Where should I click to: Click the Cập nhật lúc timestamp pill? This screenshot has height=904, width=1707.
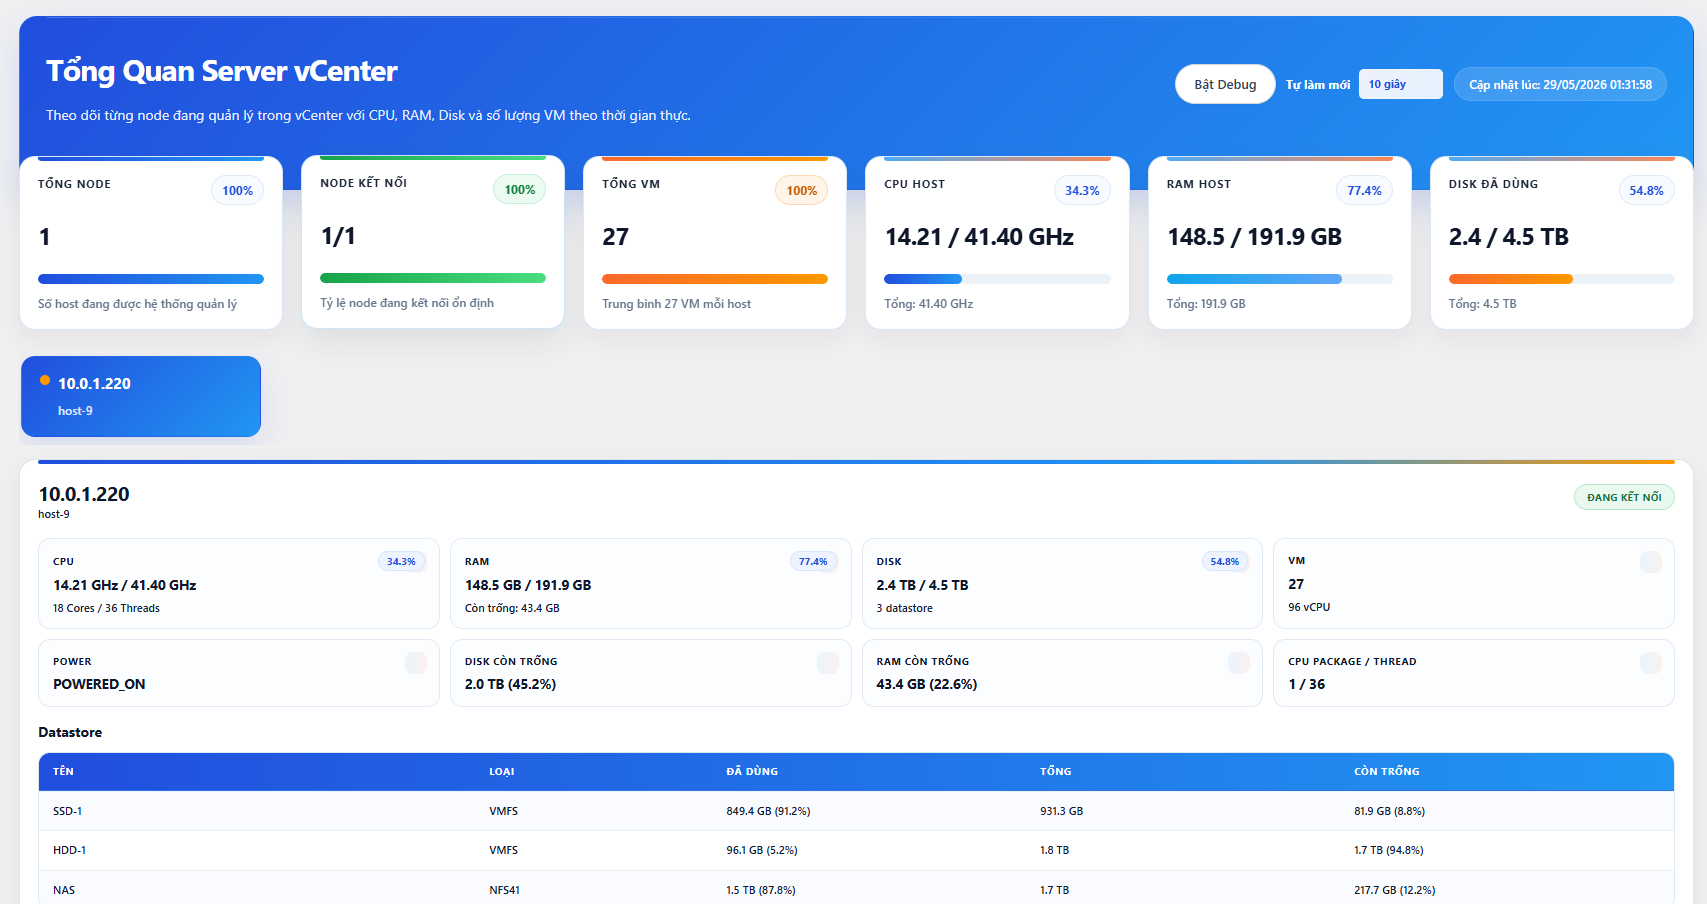tap(1560, 84)
